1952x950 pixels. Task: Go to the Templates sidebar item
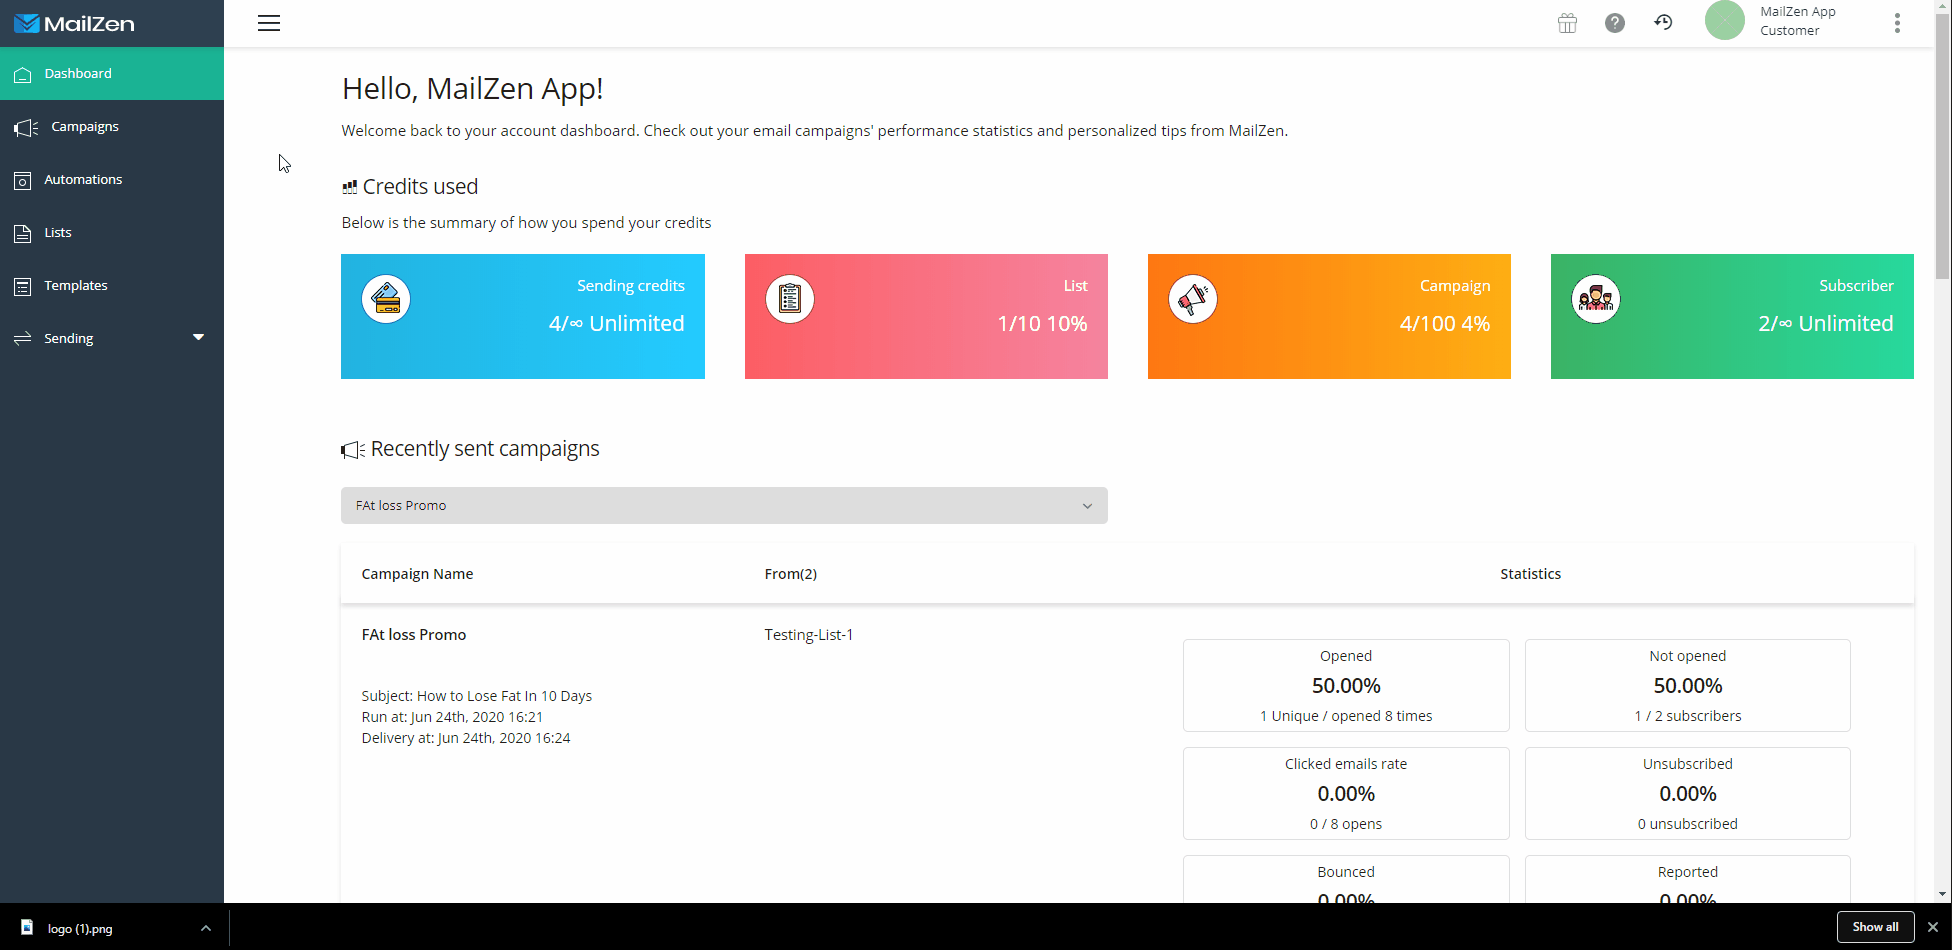pyautogui.click(x=75, y=285)
